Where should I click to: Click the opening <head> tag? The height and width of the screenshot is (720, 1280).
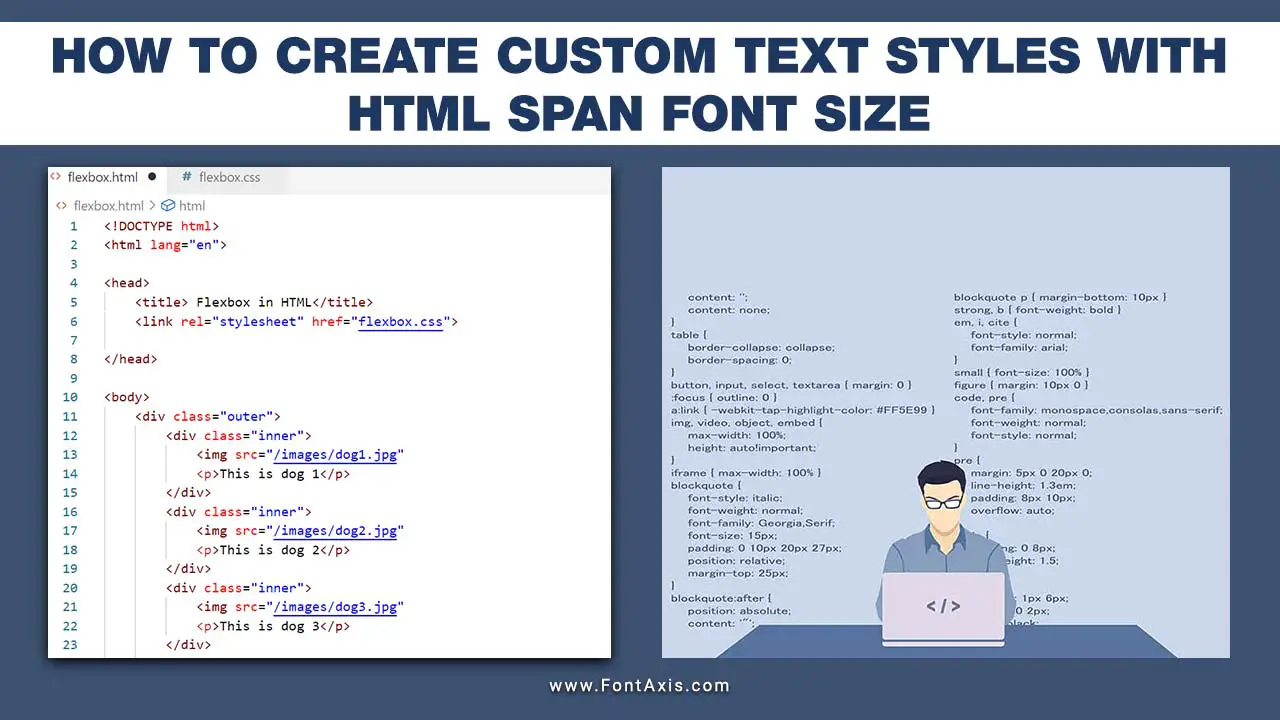click(x=126, y=283)
